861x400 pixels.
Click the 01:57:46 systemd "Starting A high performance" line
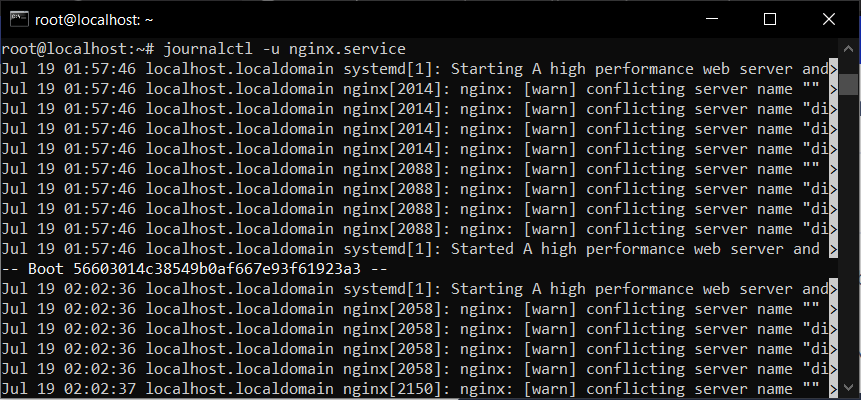419,69
